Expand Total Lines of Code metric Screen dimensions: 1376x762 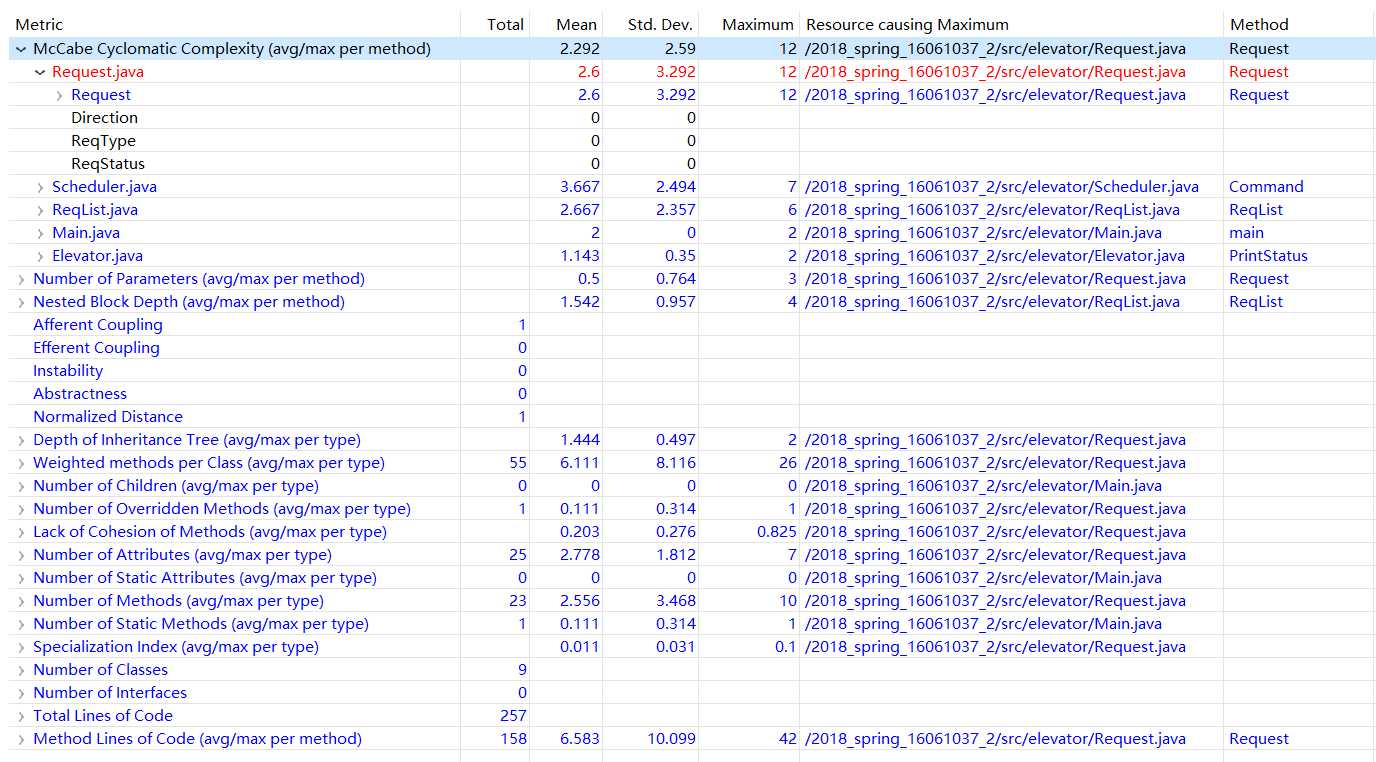(21, 716)
